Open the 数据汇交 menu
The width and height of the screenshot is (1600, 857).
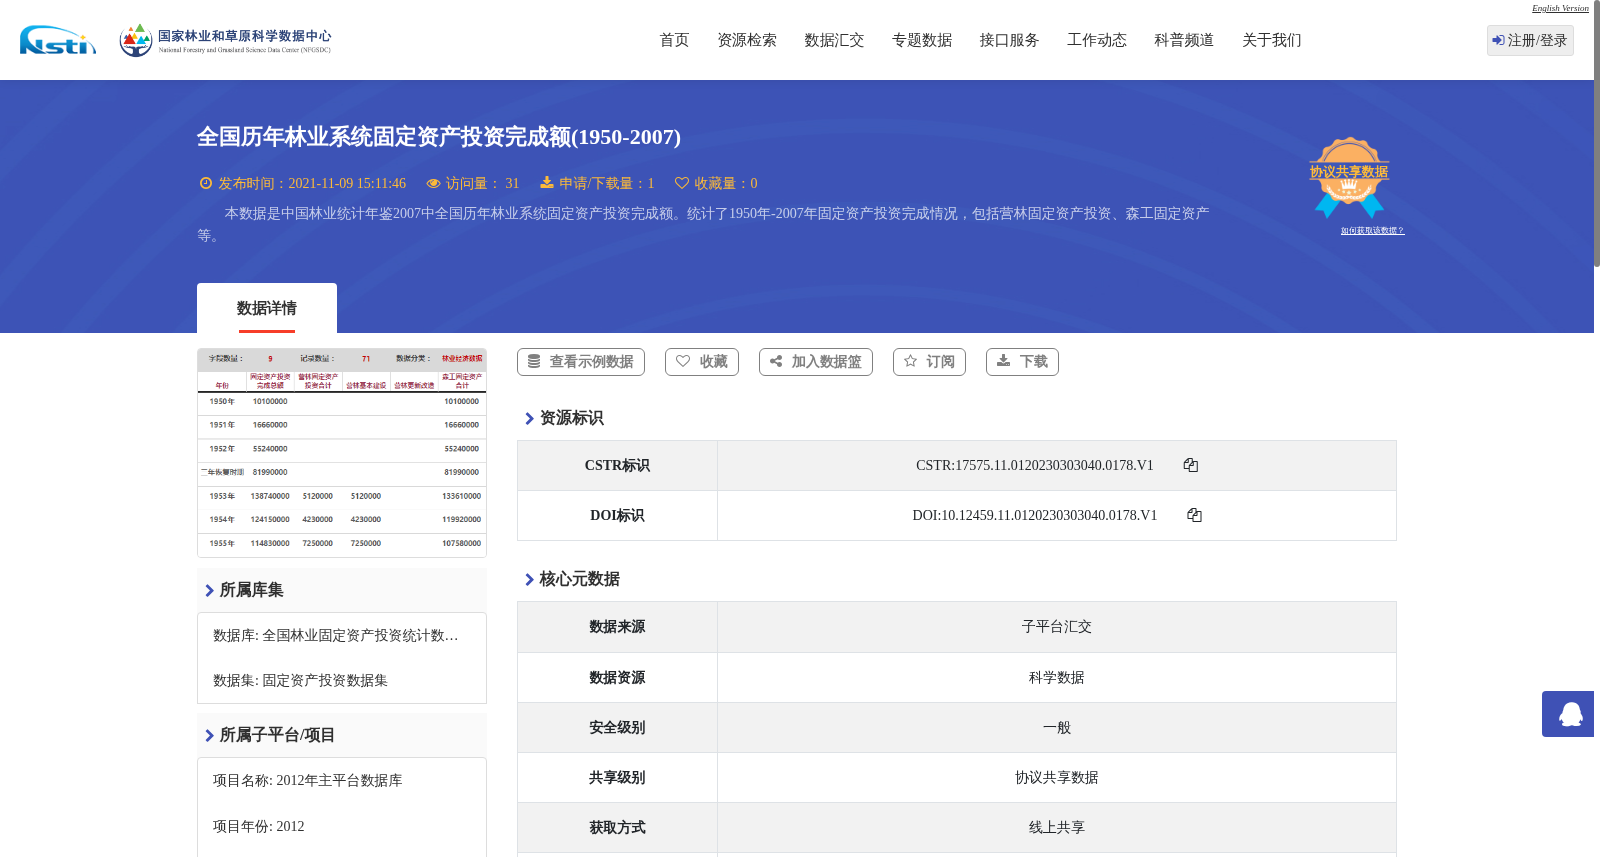pyautogui.click(x=834, y=40)
